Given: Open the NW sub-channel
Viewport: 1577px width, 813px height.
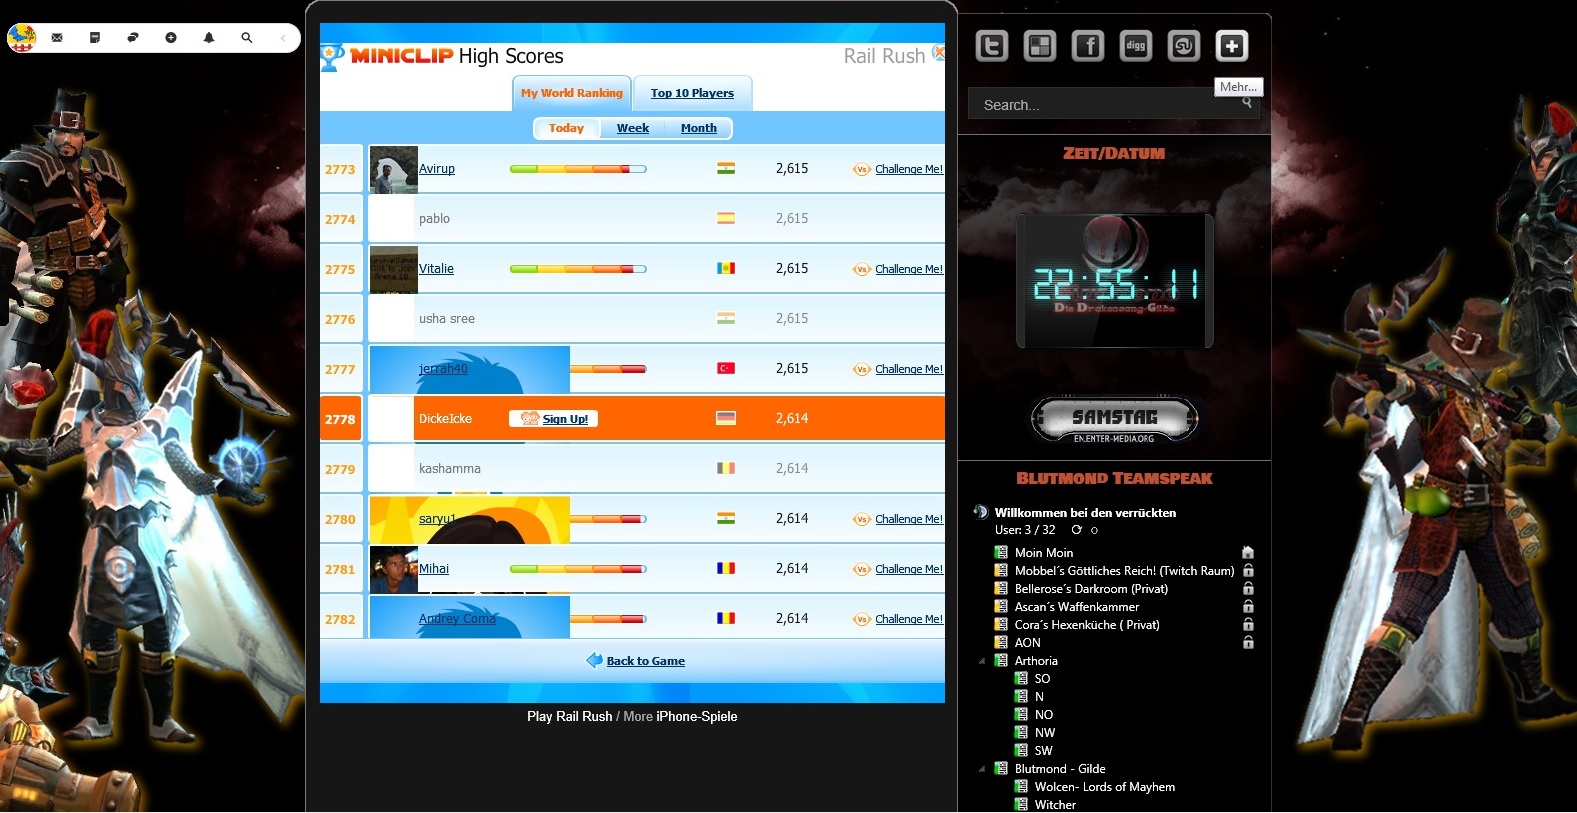Looking at the screenshot, I should [x=1045, y=732].
